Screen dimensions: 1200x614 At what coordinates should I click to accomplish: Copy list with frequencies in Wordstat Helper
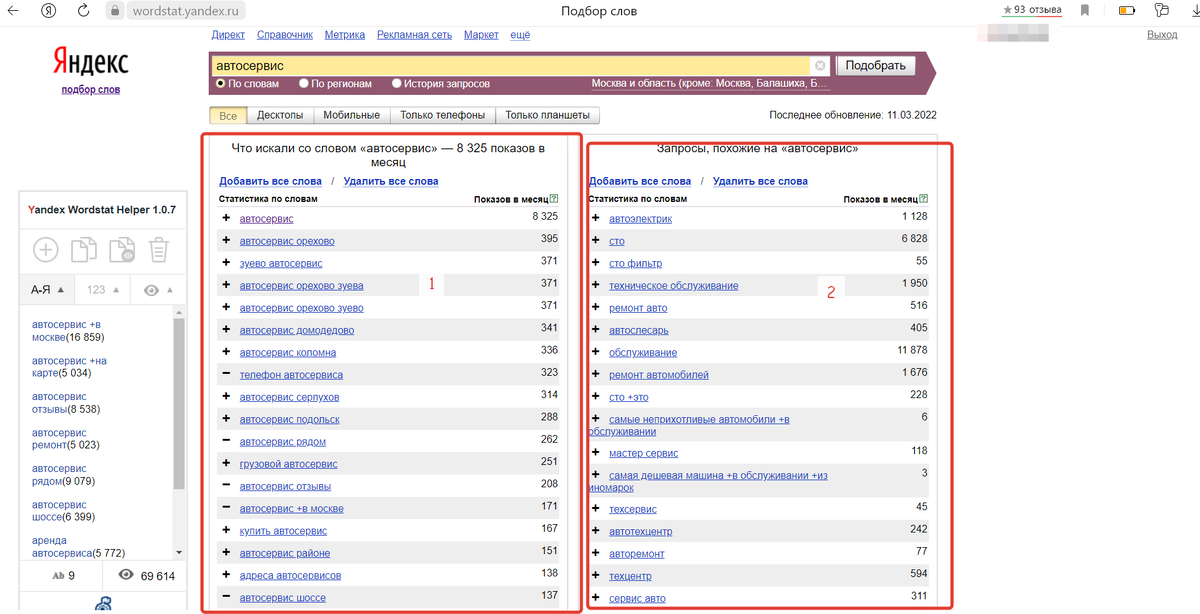coord(122,249)
